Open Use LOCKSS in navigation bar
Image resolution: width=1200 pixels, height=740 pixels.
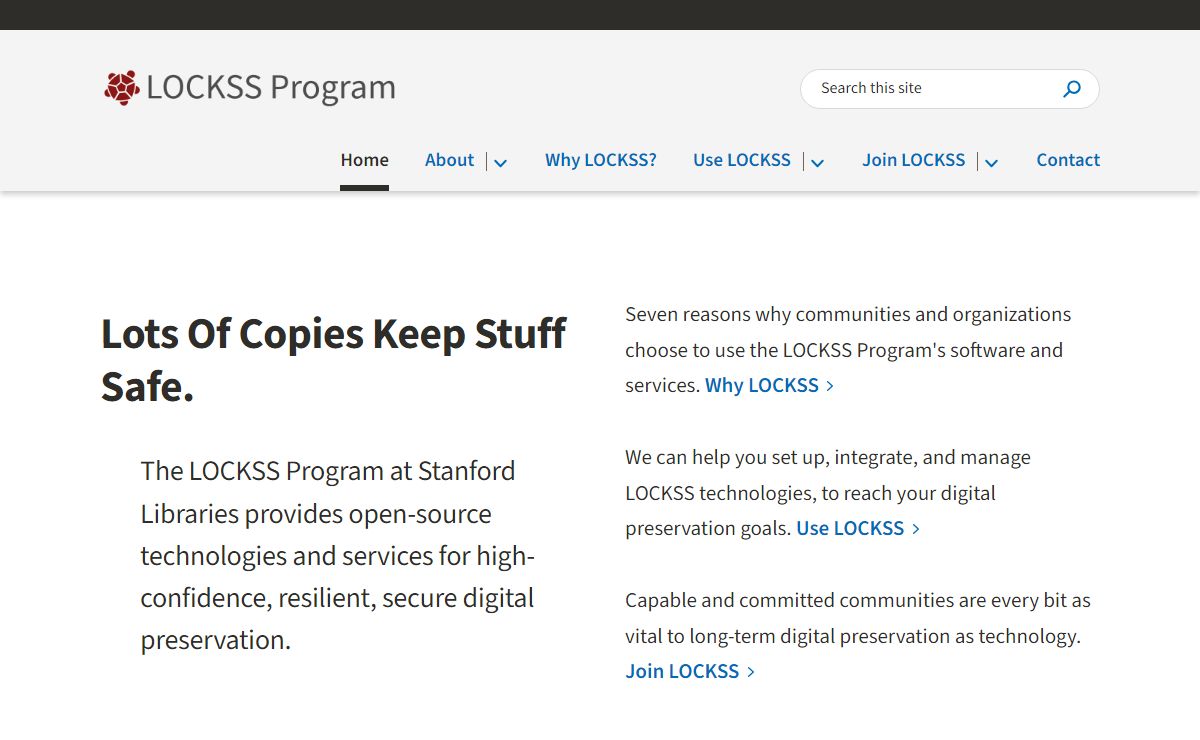pyautogui.click(x=742, y=160)
